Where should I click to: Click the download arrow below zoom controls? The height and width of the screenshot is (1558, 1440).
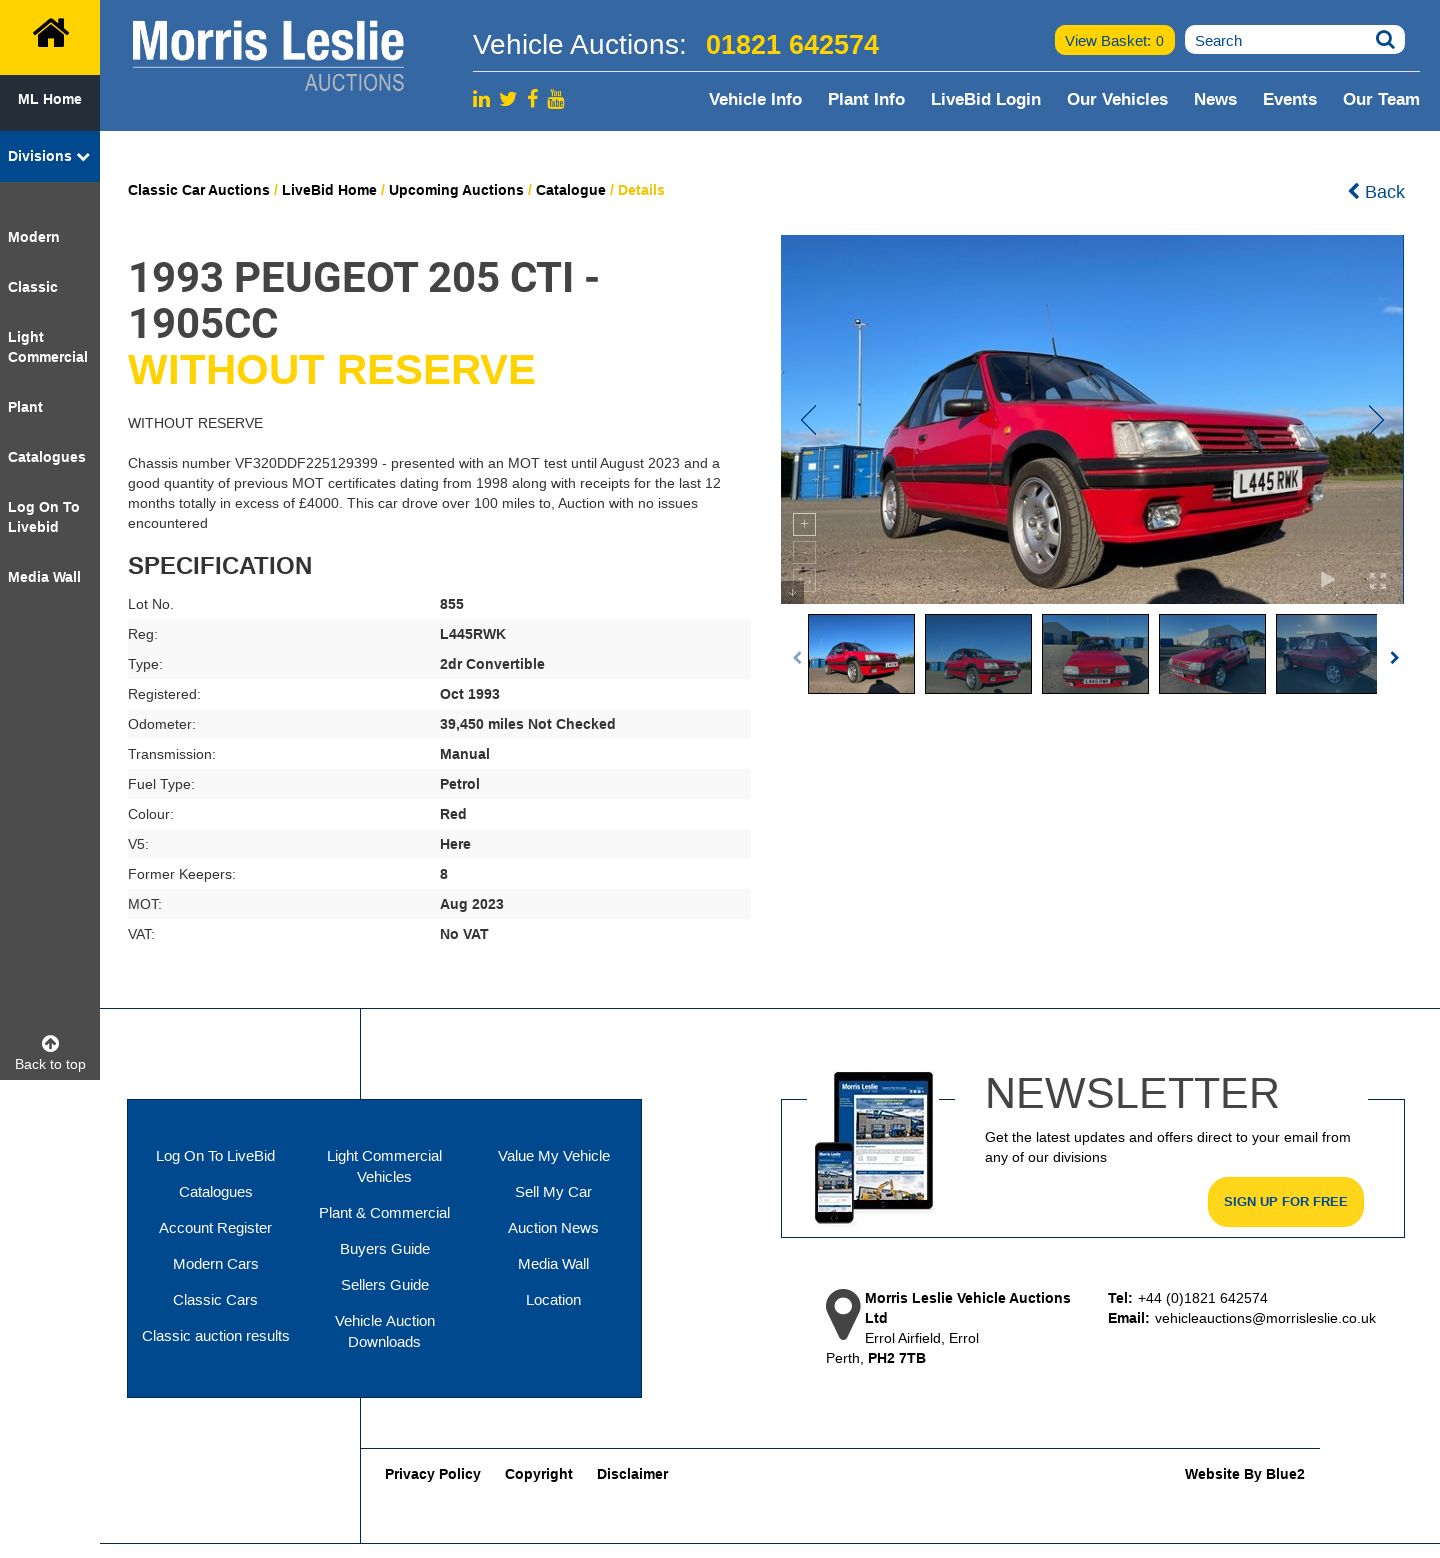(x=792, y=592)
